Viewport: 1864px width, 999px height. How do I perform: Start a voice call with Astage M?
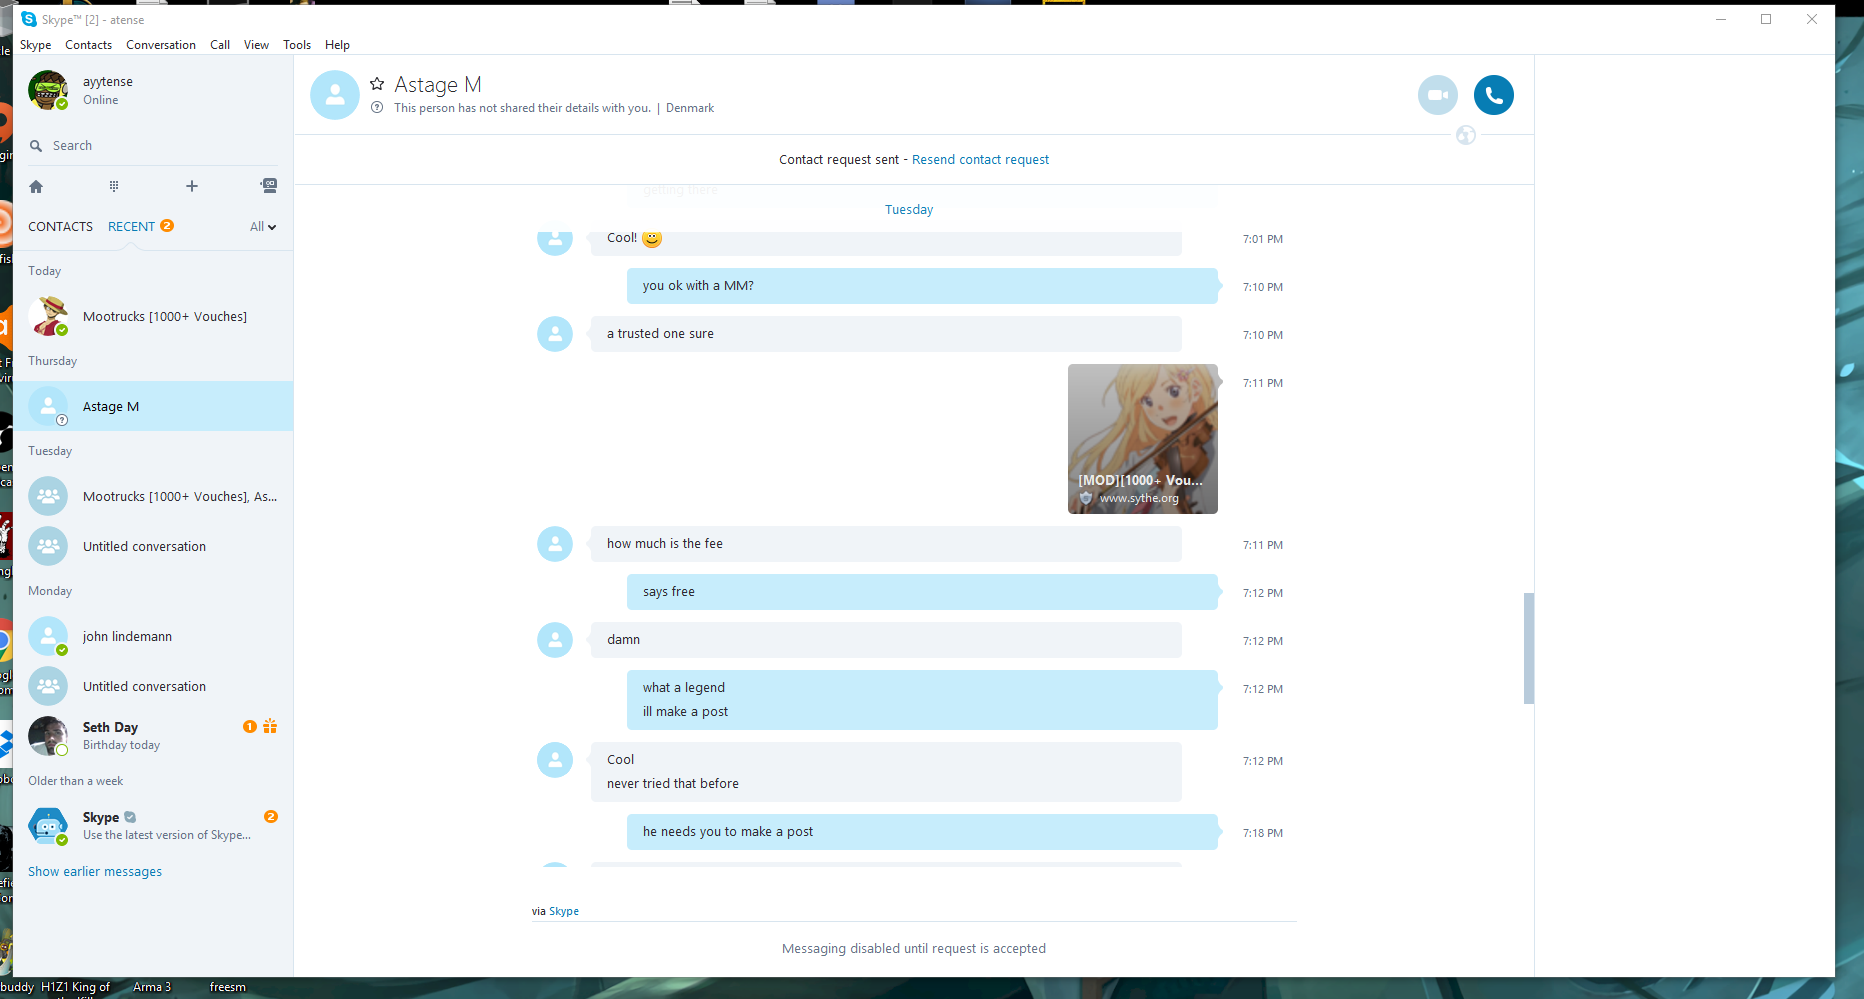click(1493, 95)
